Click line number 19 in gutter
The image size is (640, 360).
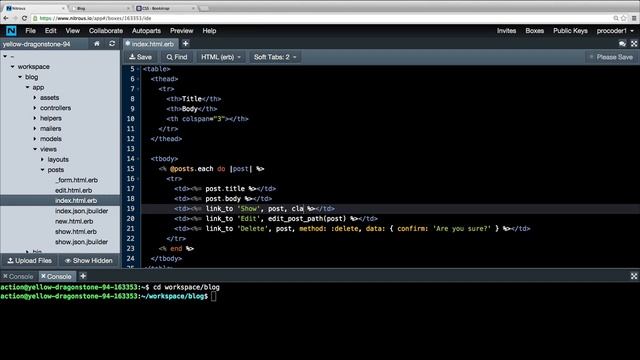tap(131, 209)
